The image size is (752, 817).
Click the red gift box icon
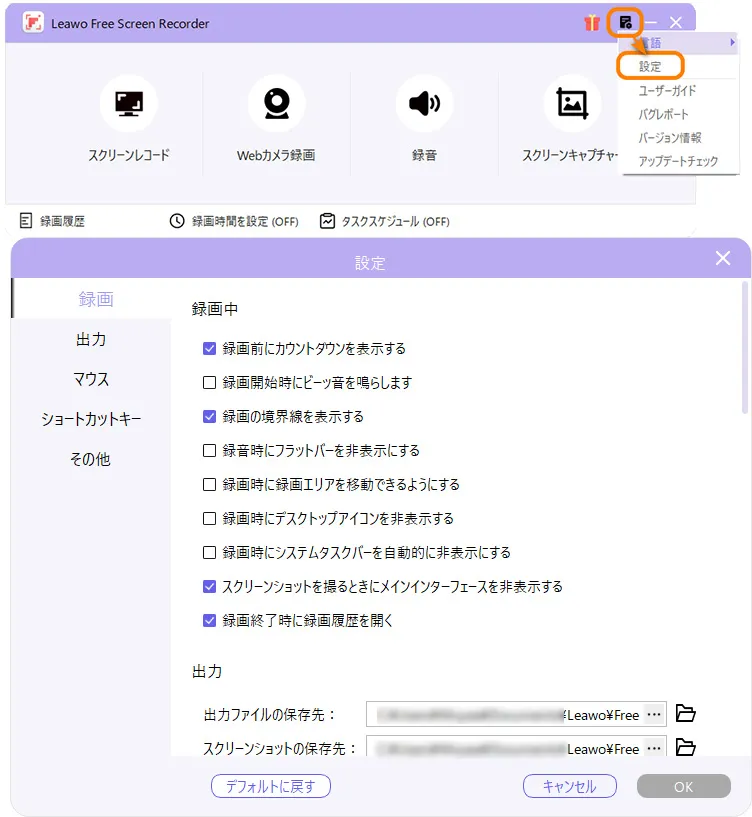click(592, 23)
